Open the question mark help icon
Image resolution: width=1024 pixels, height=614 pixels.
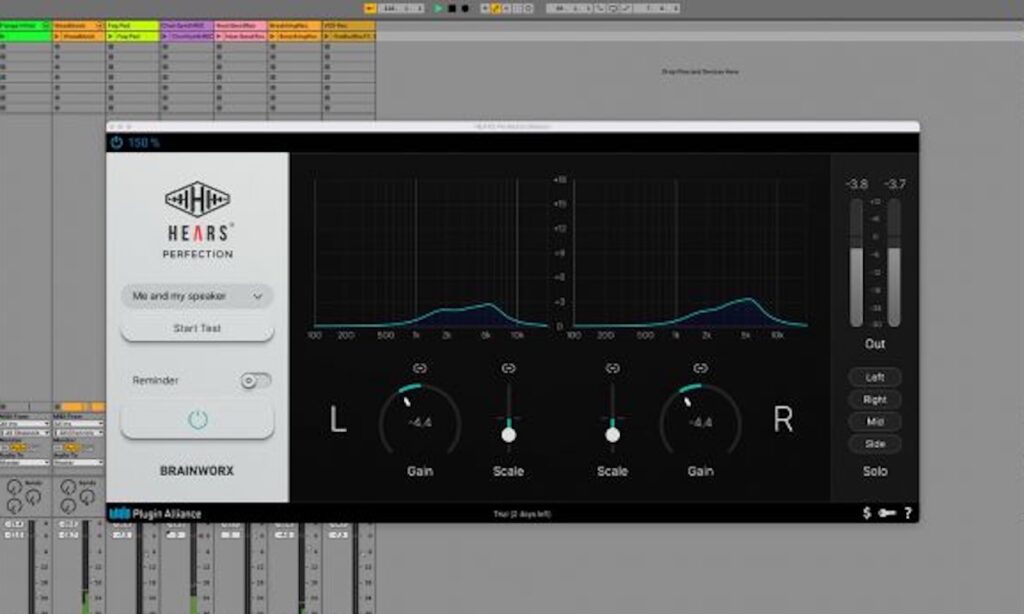(x=908, y=513)
